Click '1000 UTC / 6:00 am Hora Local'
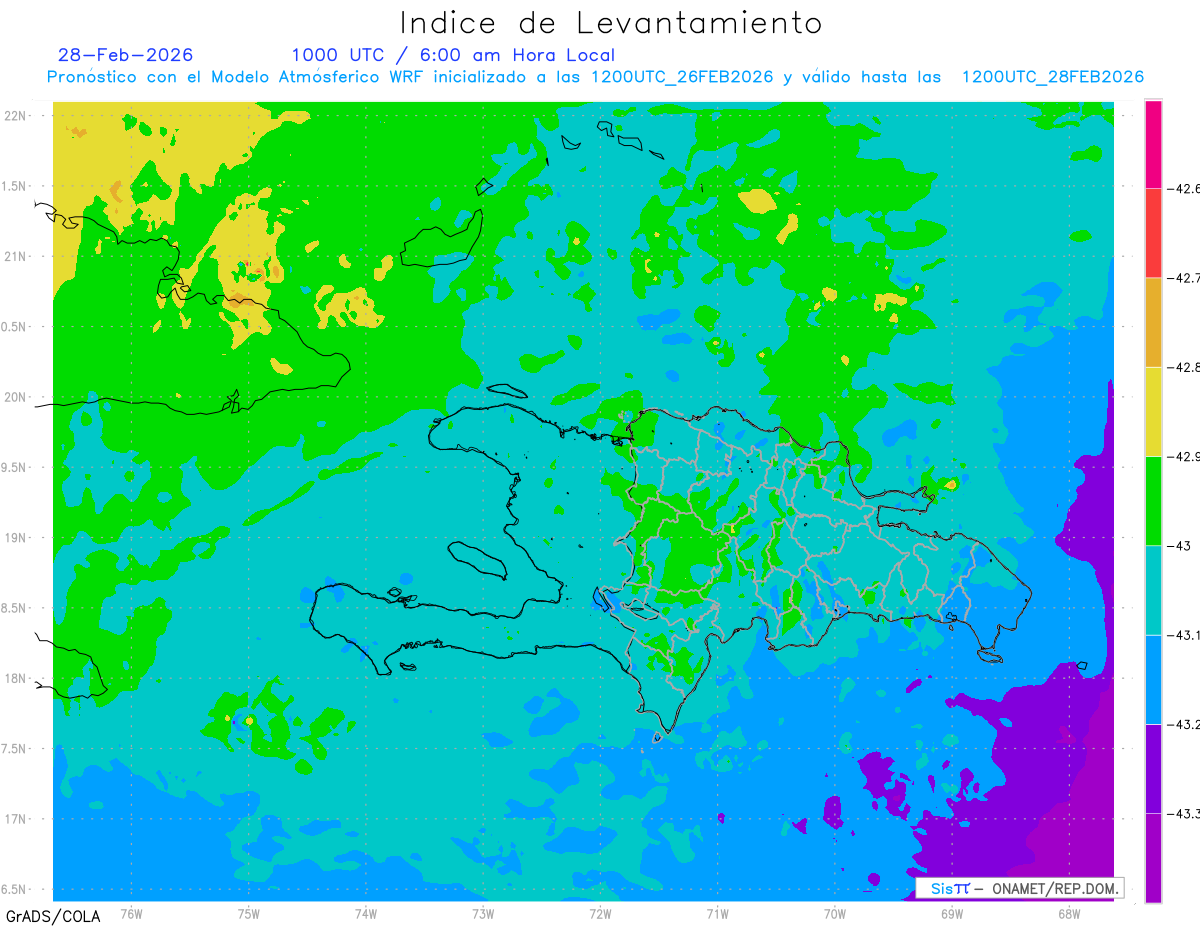The height and width of the screenshot is (927, 1200). point(453,55)
